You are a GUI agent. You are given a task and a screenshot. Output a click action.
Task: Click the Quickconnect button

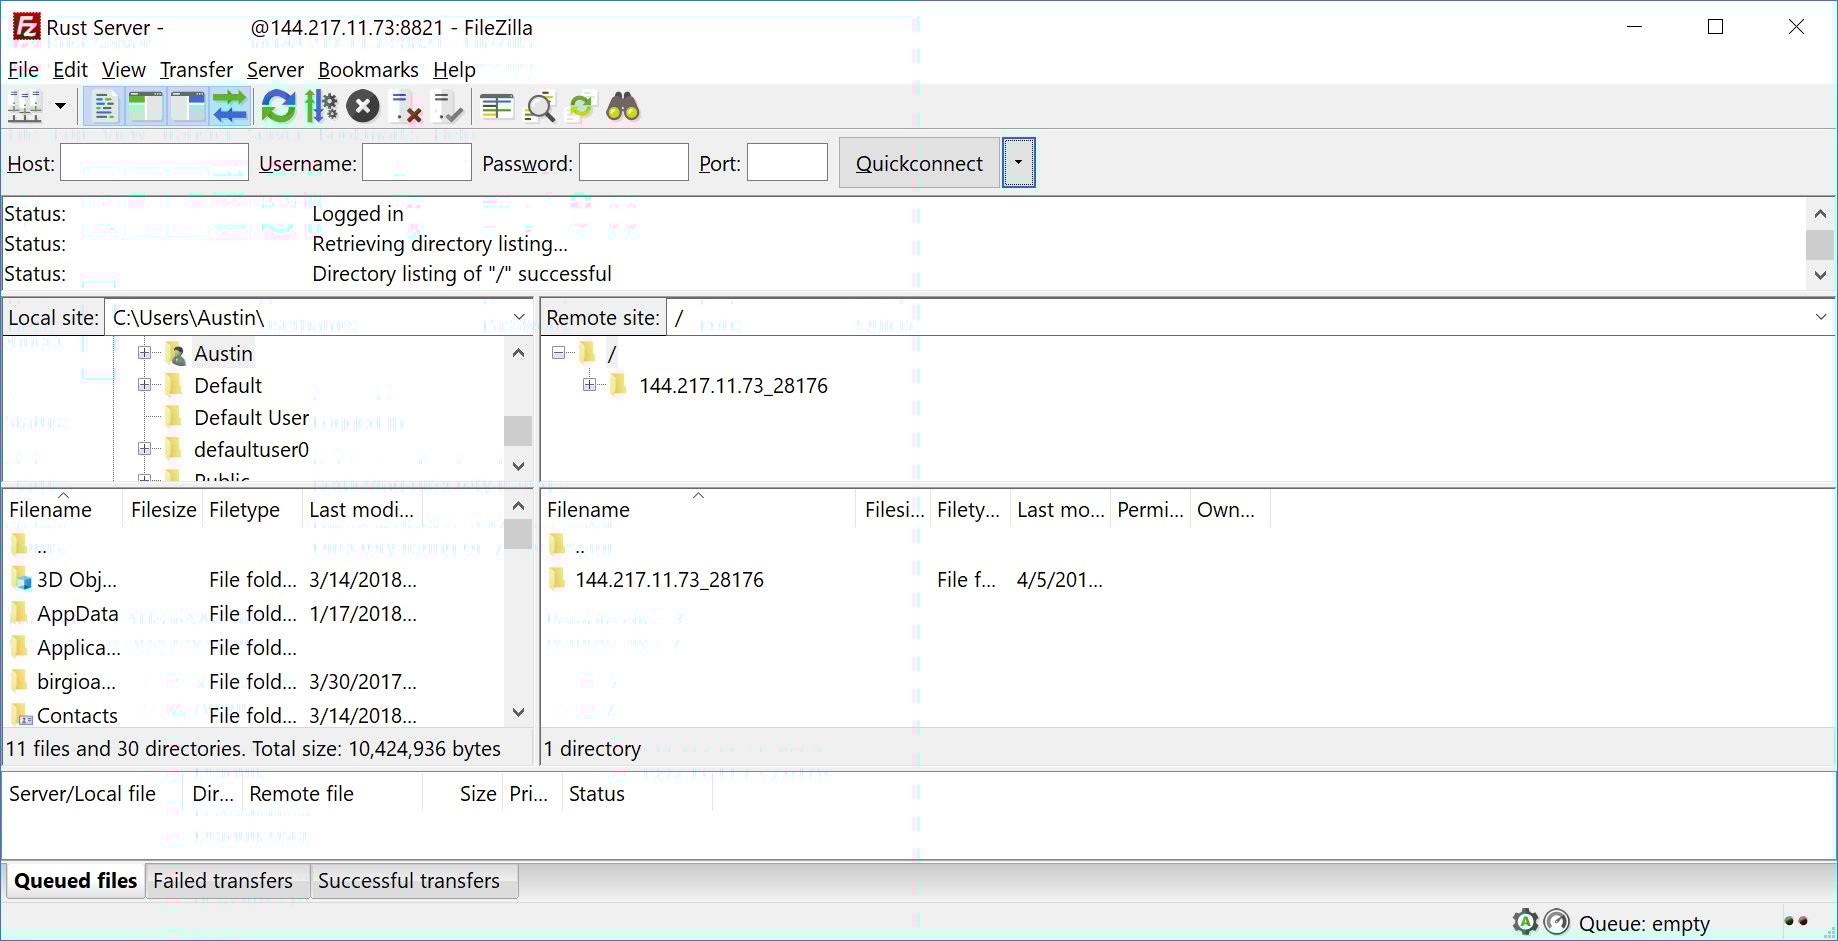tap(919, 163)
